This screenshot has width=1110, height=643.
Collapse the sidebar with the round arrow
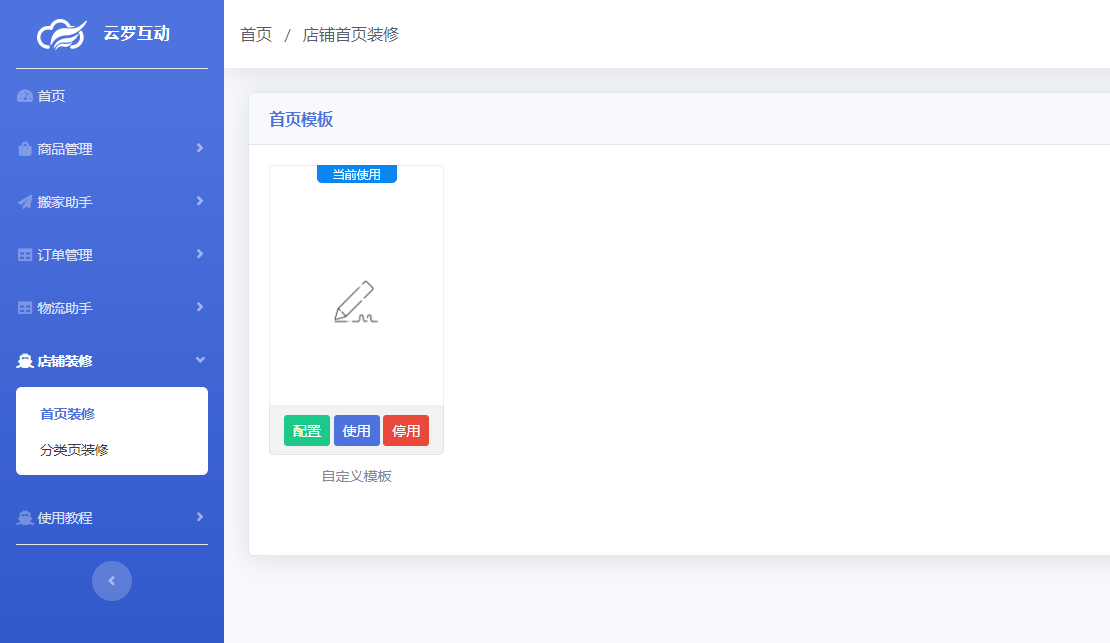pyautogui.click(x=111, y=580)
